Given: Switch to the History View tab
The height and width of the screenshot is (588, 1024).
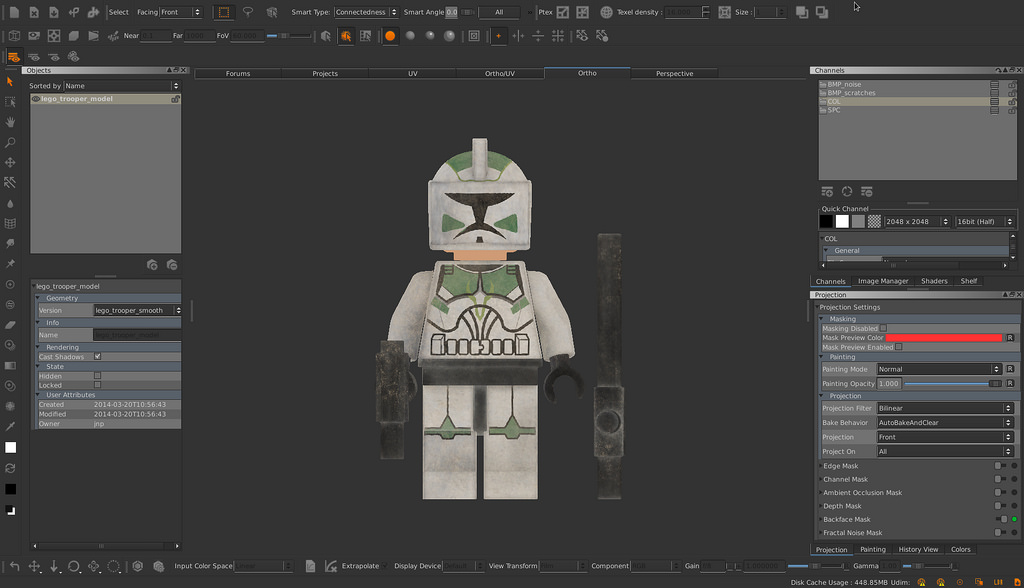Looking at the screenshot, I should (x=918, y=549).
